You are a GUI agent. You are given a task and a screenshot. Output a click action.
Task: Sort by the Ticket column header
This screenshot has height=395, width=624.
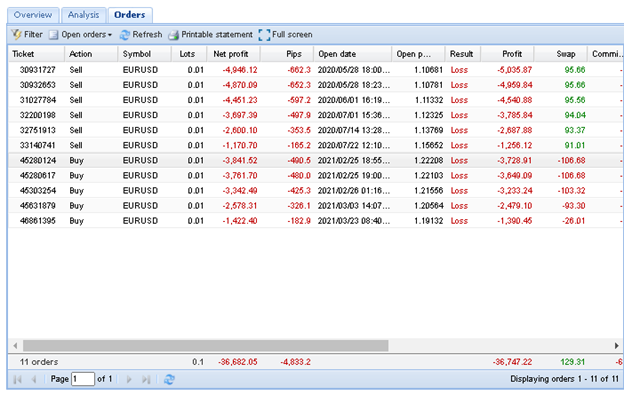pos(36,54)
